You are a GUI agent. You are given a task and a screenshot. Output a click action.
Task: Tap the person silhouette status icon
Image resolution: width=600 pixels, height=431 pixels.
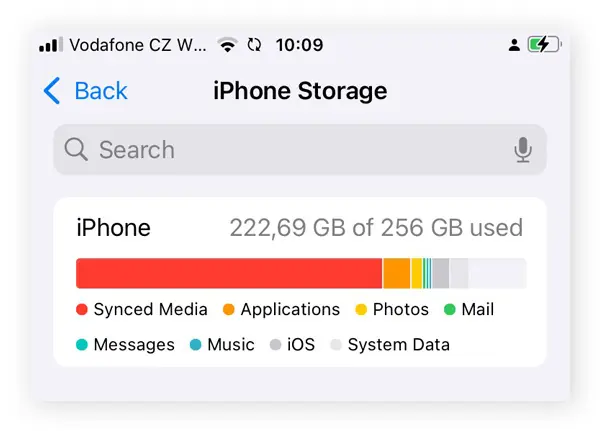[x=514, y=45]
